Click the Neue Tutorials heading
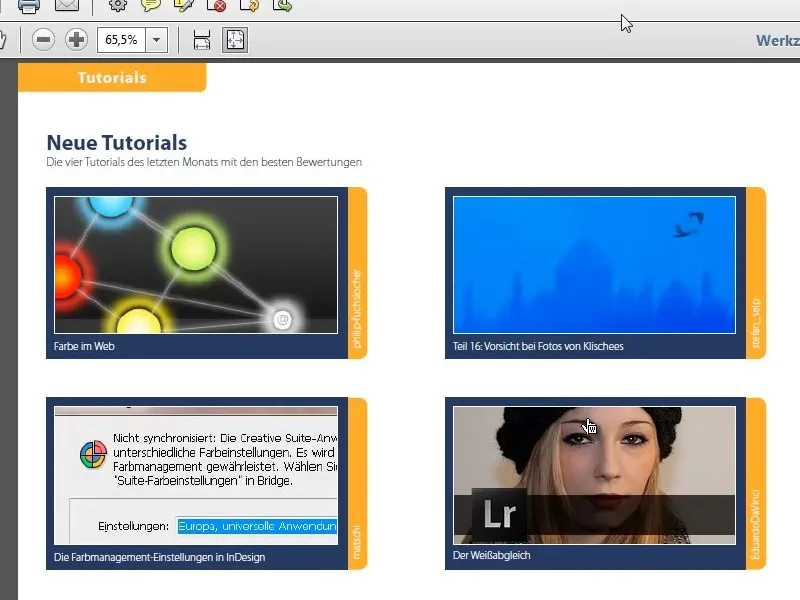800x600 pixels. 117,143
